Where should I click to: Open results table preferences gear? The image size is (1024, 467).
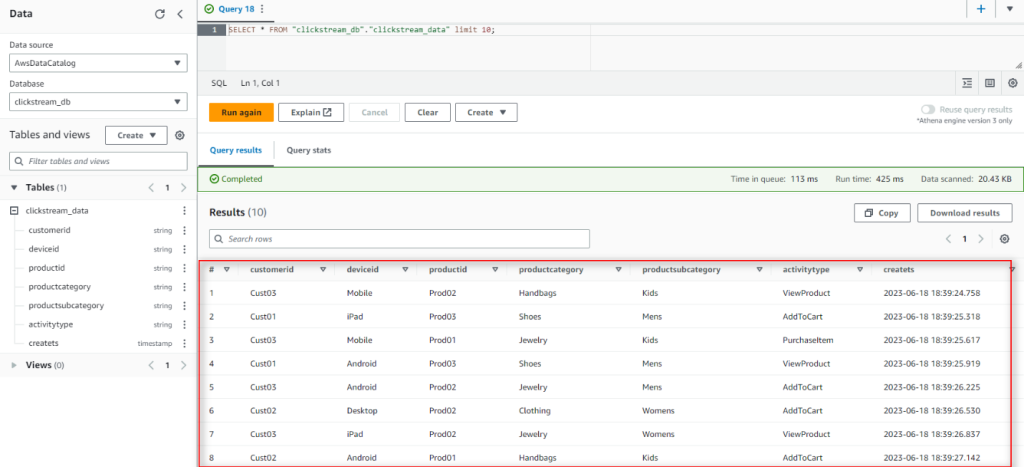point(1004,239)
